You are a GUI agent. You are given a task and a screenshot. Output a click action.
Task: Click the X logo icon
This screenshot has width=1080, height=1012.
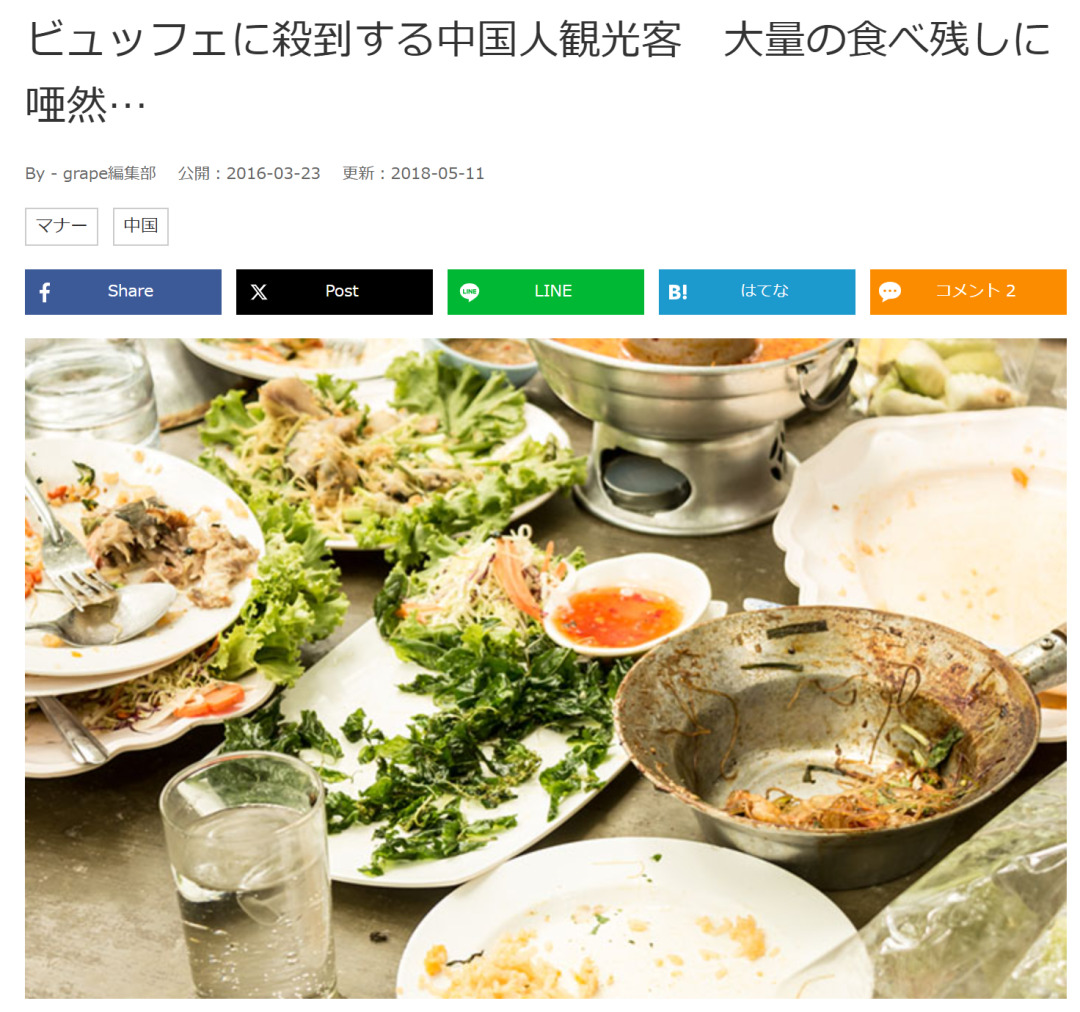point(259,292)
